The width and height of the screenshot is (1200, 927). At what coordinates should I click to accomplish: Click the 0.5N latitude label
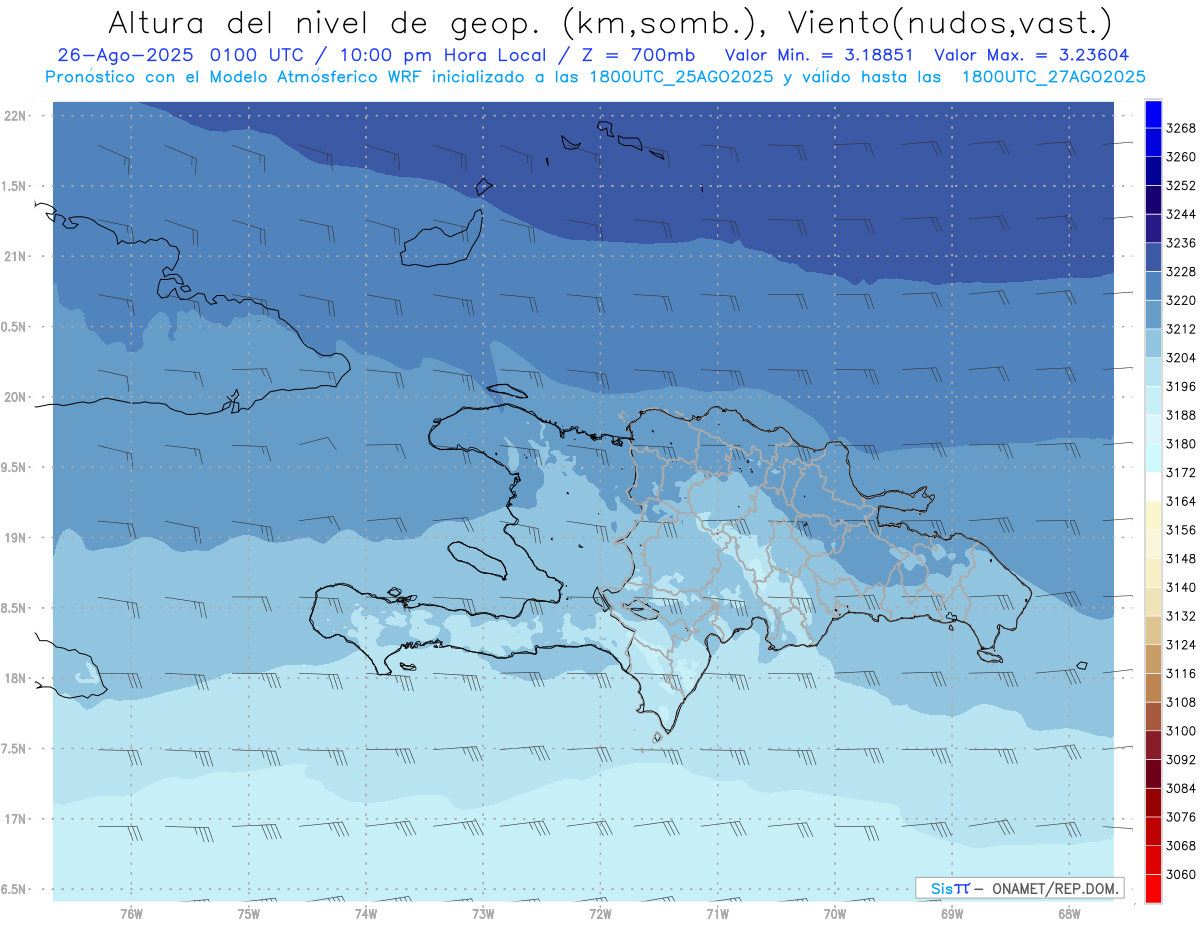[x=15, y=327]
